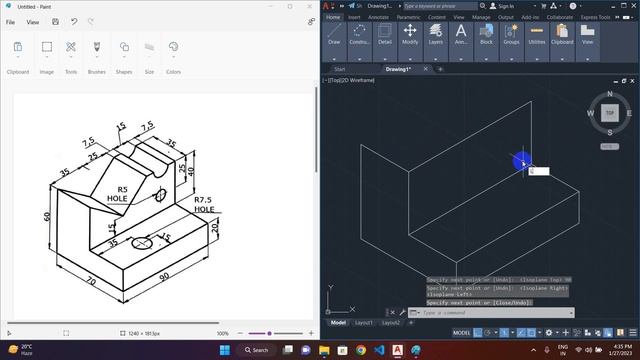Viewport: 640px width, 360px height.
Task: Open the Layers panel in AutoCAD ribbon
Action: tap(436, 35)
